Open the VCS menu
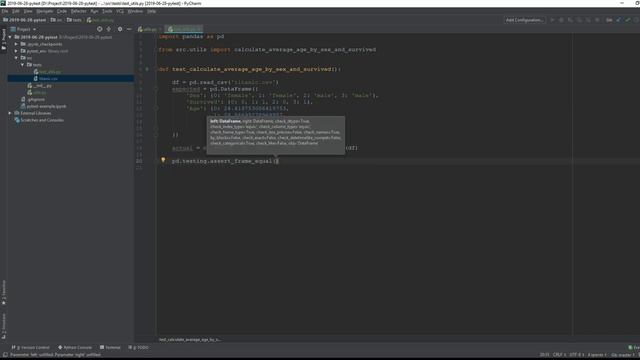Viewport: 640px width, 360px height. [120, 11]
